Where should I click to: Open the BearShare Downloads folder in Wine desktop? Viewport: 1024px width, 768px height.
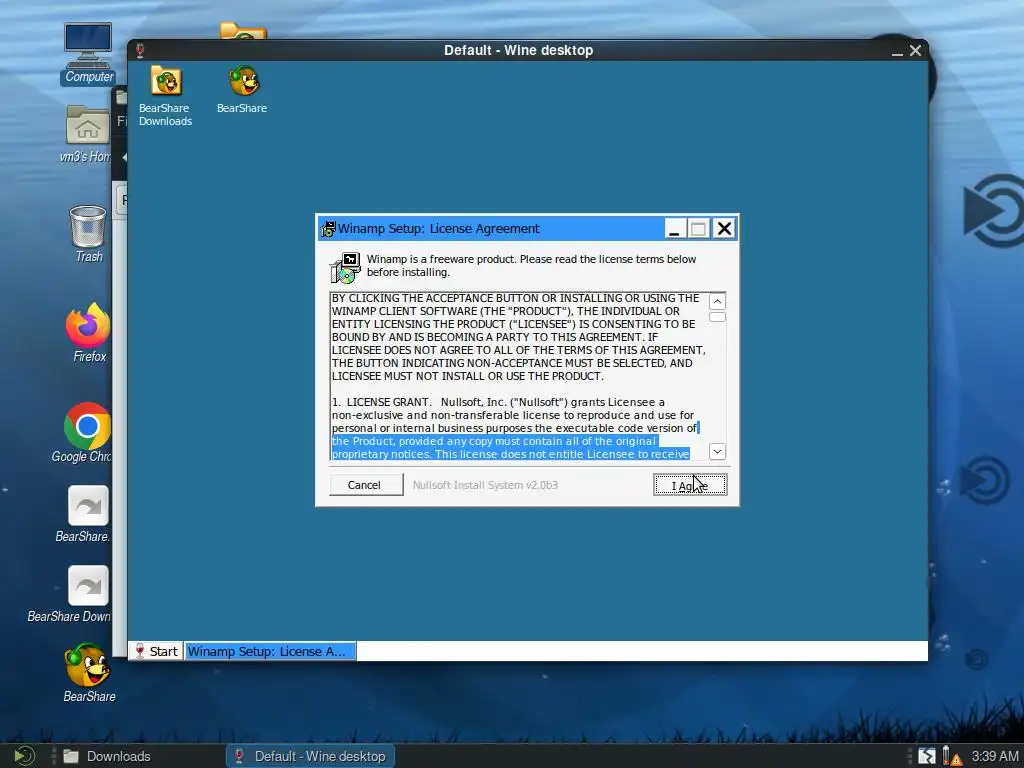pyautogui.click(x=166, y=95)
